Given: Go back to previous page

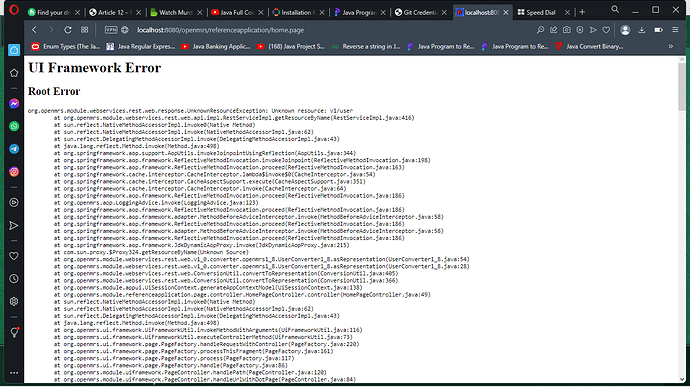Looking at the screenshot, I should pyautogui.click(x=34, y=30).
